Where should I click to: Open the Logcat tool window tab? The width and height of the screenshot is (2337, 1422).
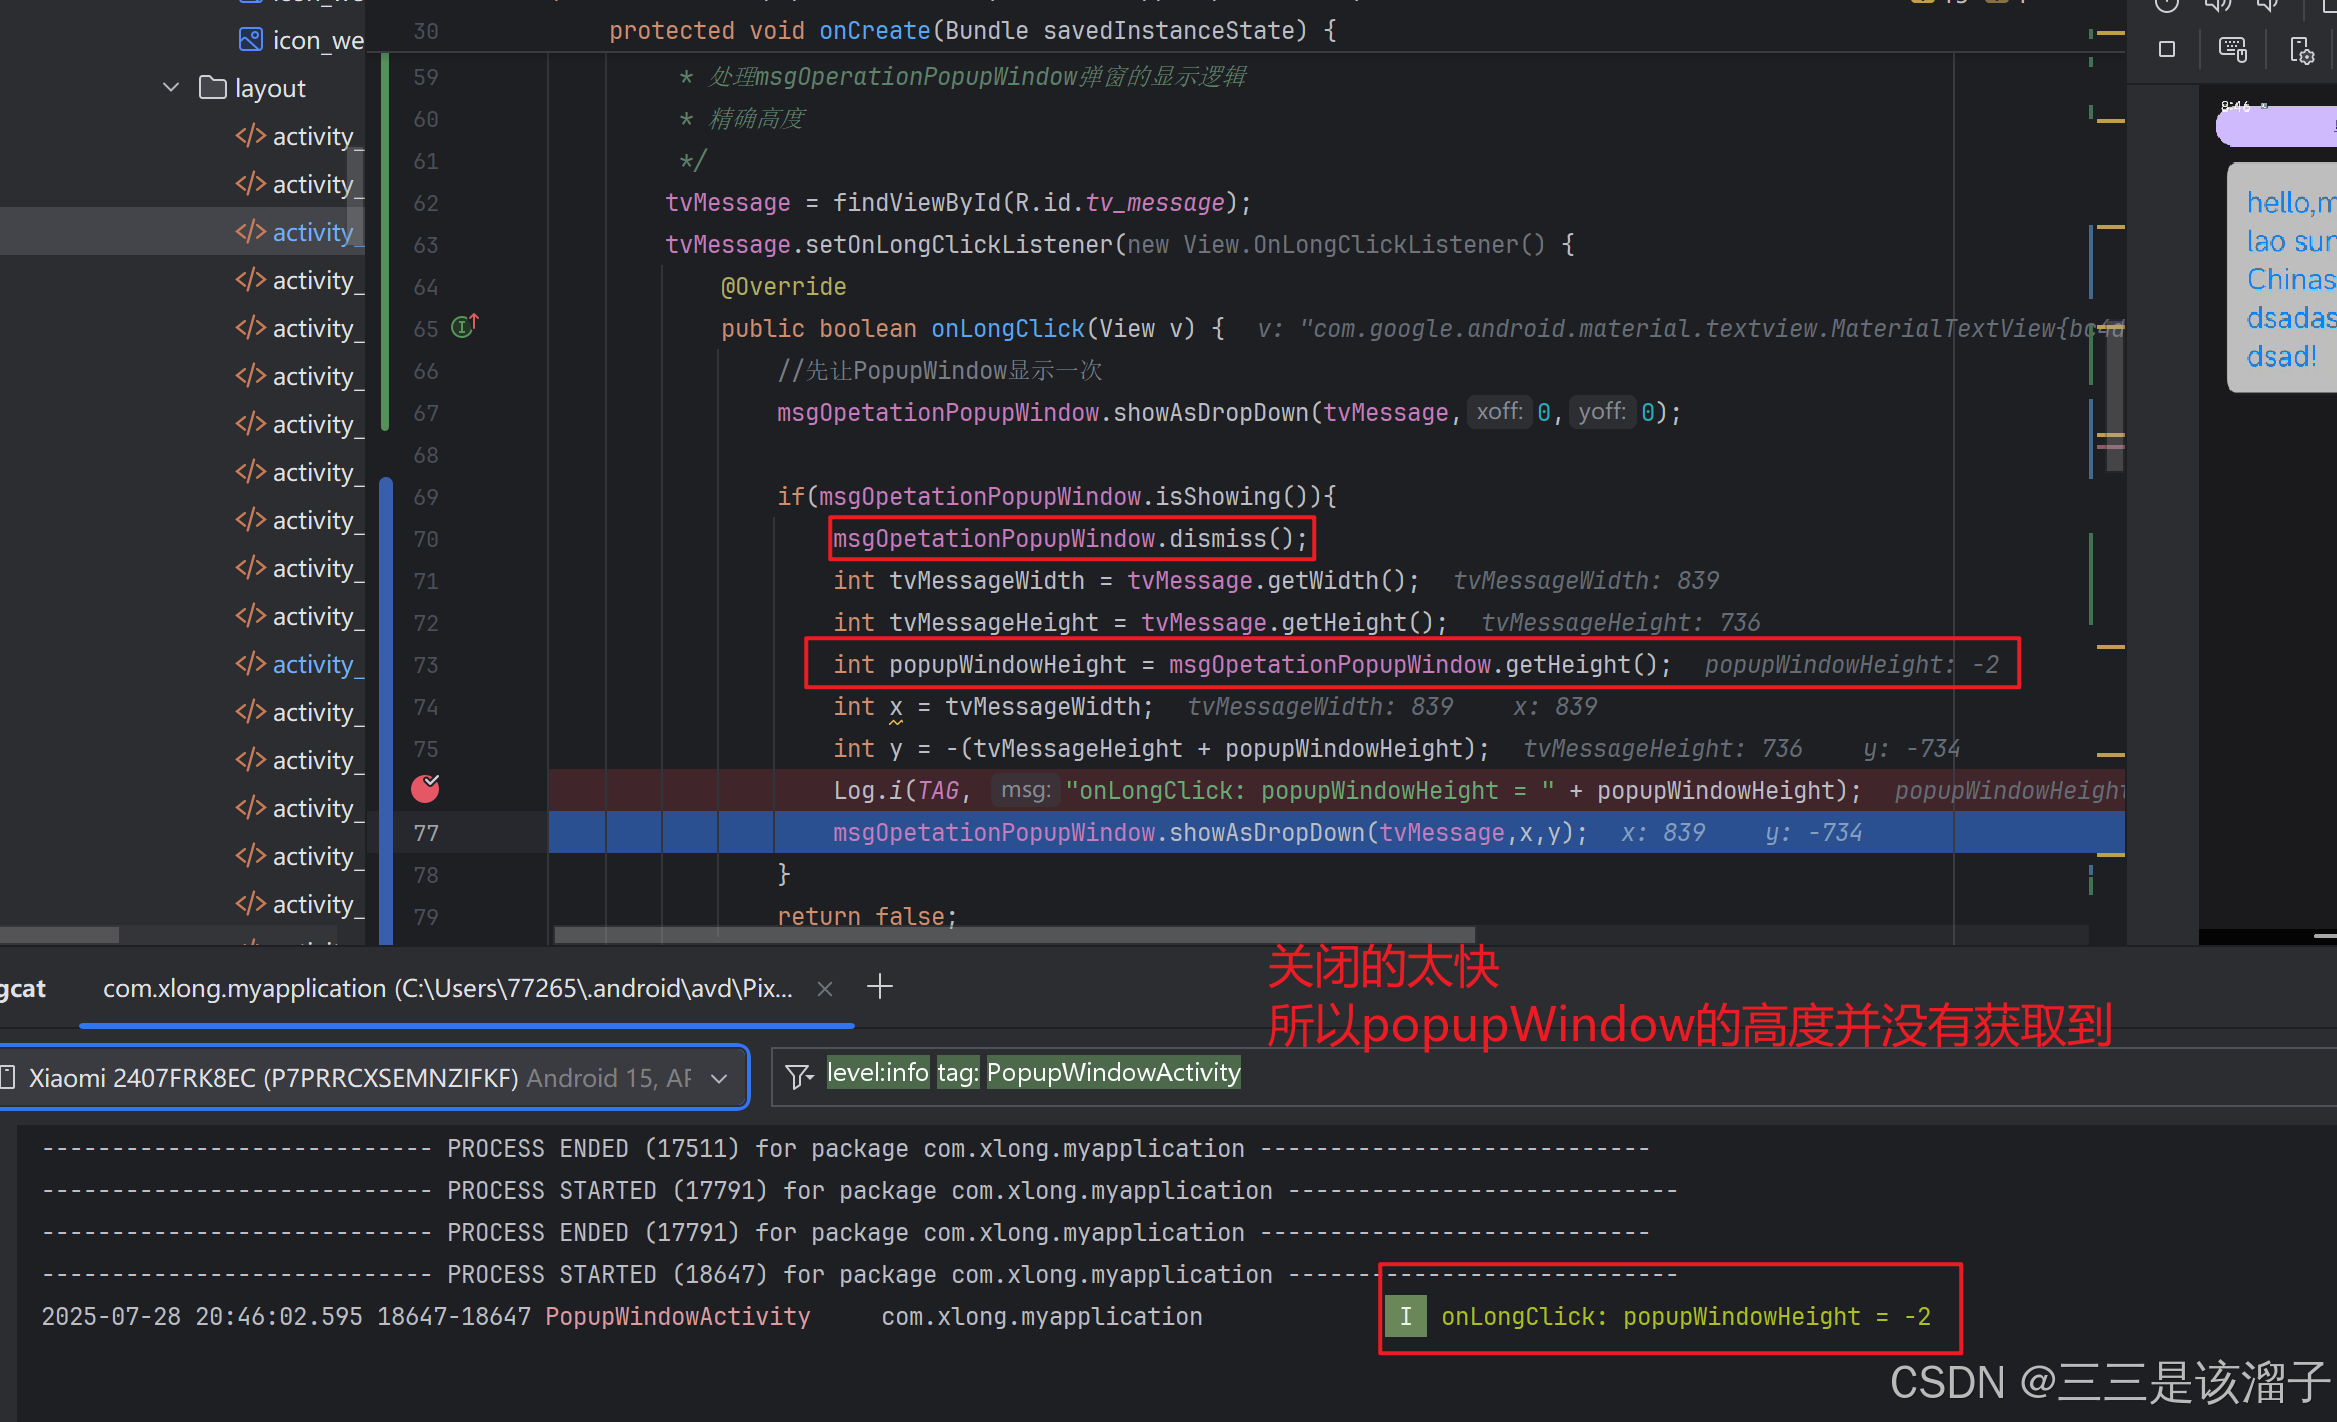click(23, 989)
